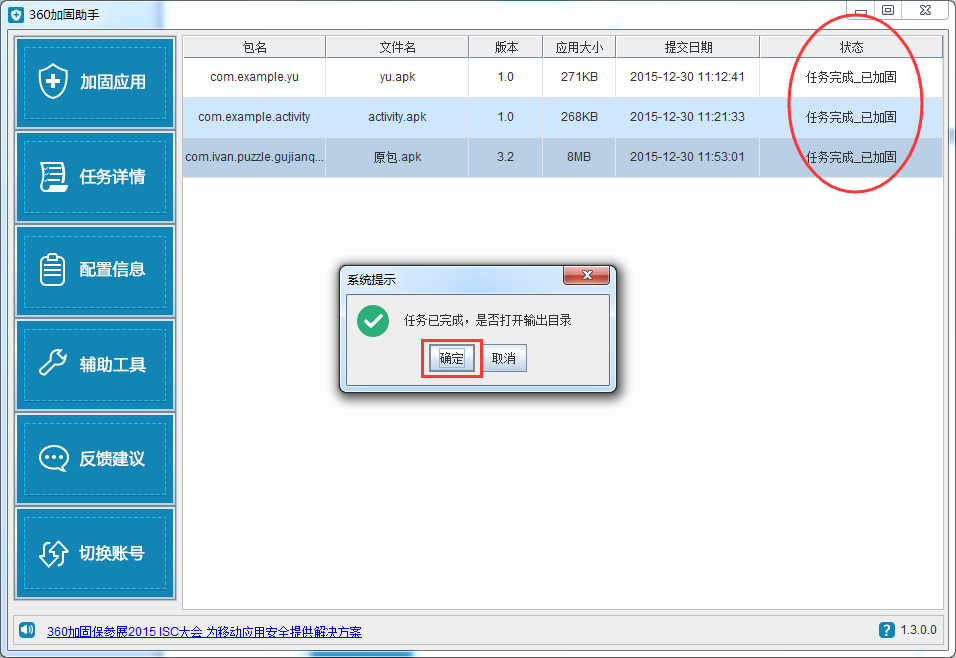Select the com.example.yu table row
Image resolution: width=956 pixels, height=658 pixels.
563,77
